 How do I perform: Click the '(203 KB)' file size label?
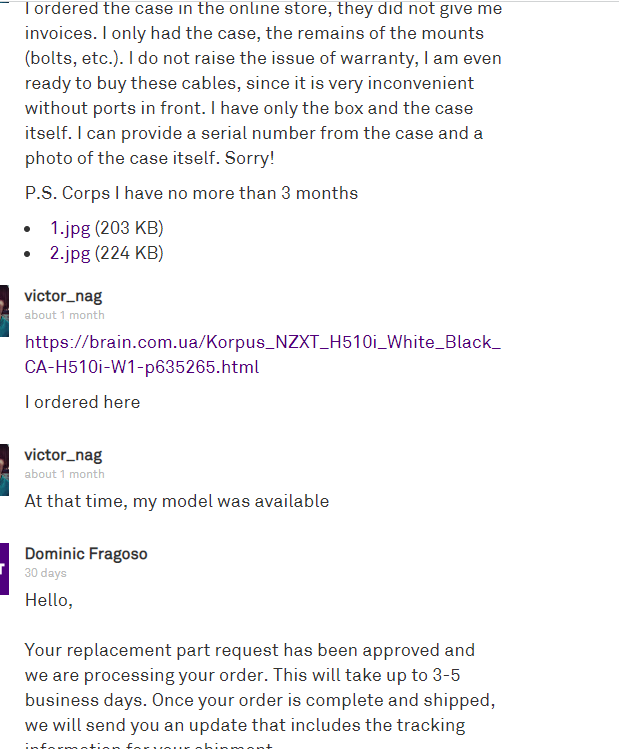click(x=129, y=228)
